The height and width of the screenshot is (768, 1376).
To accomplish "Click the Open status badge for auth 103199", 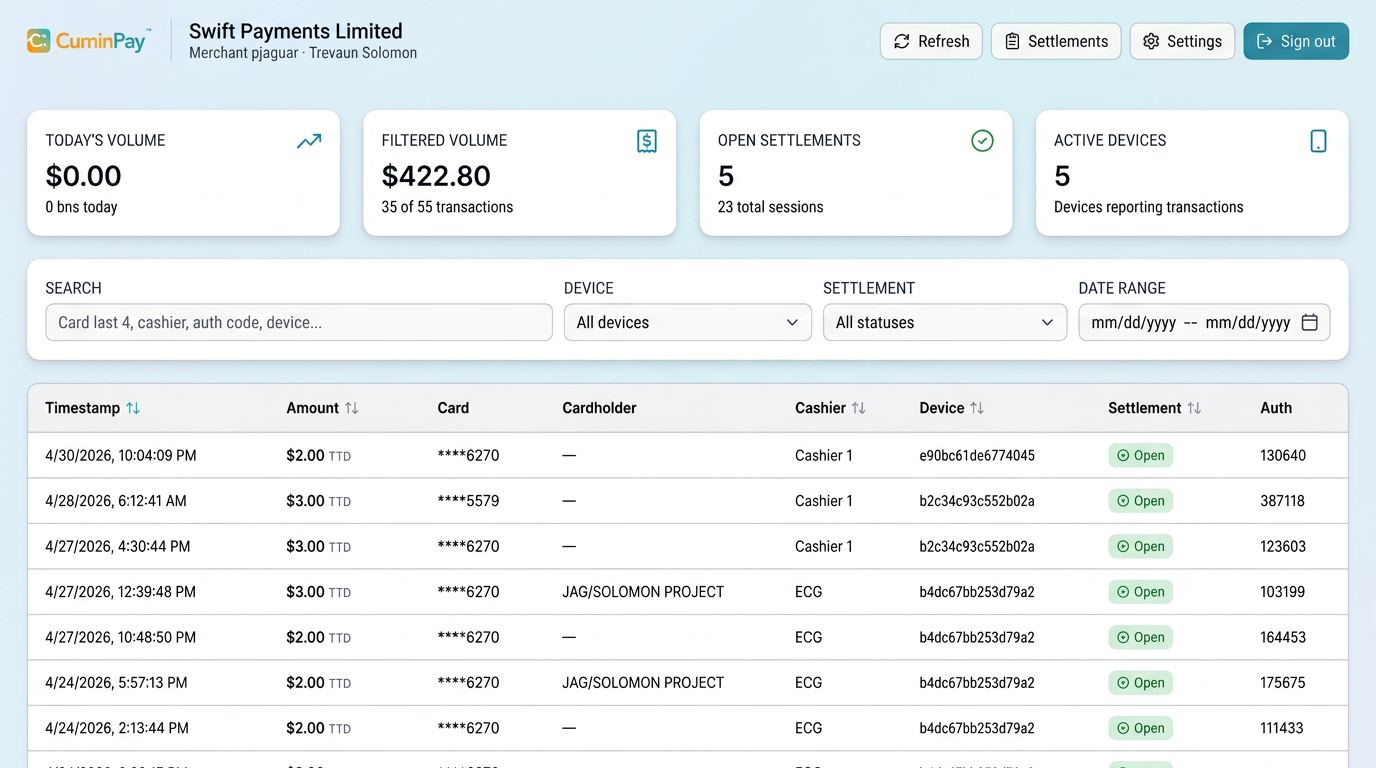I will click(1140, 592).
